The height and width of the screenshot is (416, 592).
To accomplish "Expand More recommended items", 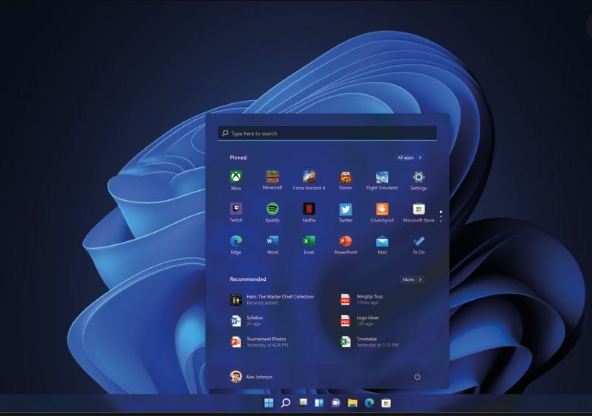I will (x=412, y=279).
